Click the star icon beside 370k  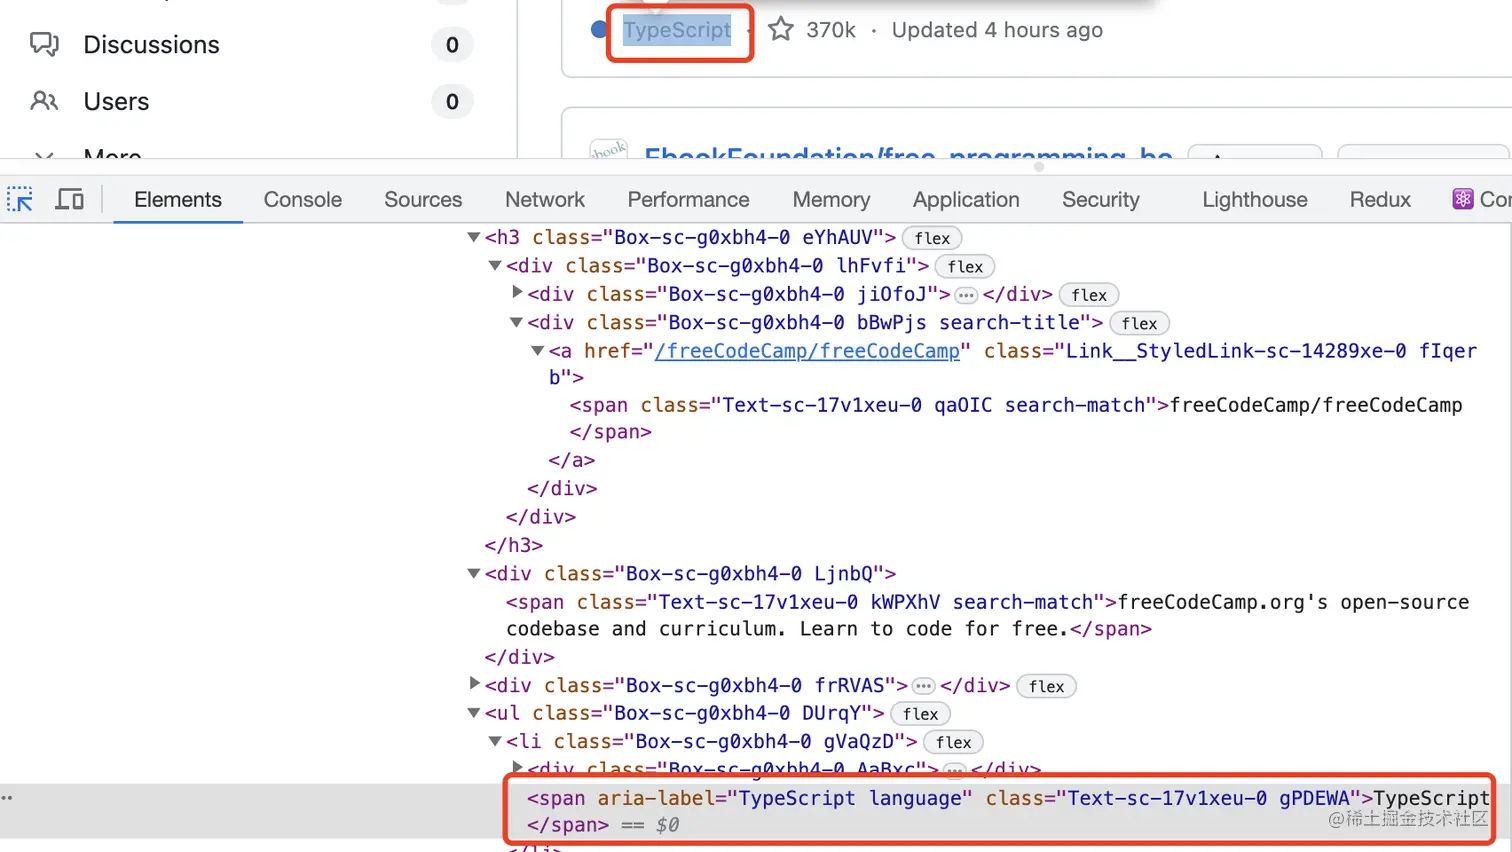point(781,30)
